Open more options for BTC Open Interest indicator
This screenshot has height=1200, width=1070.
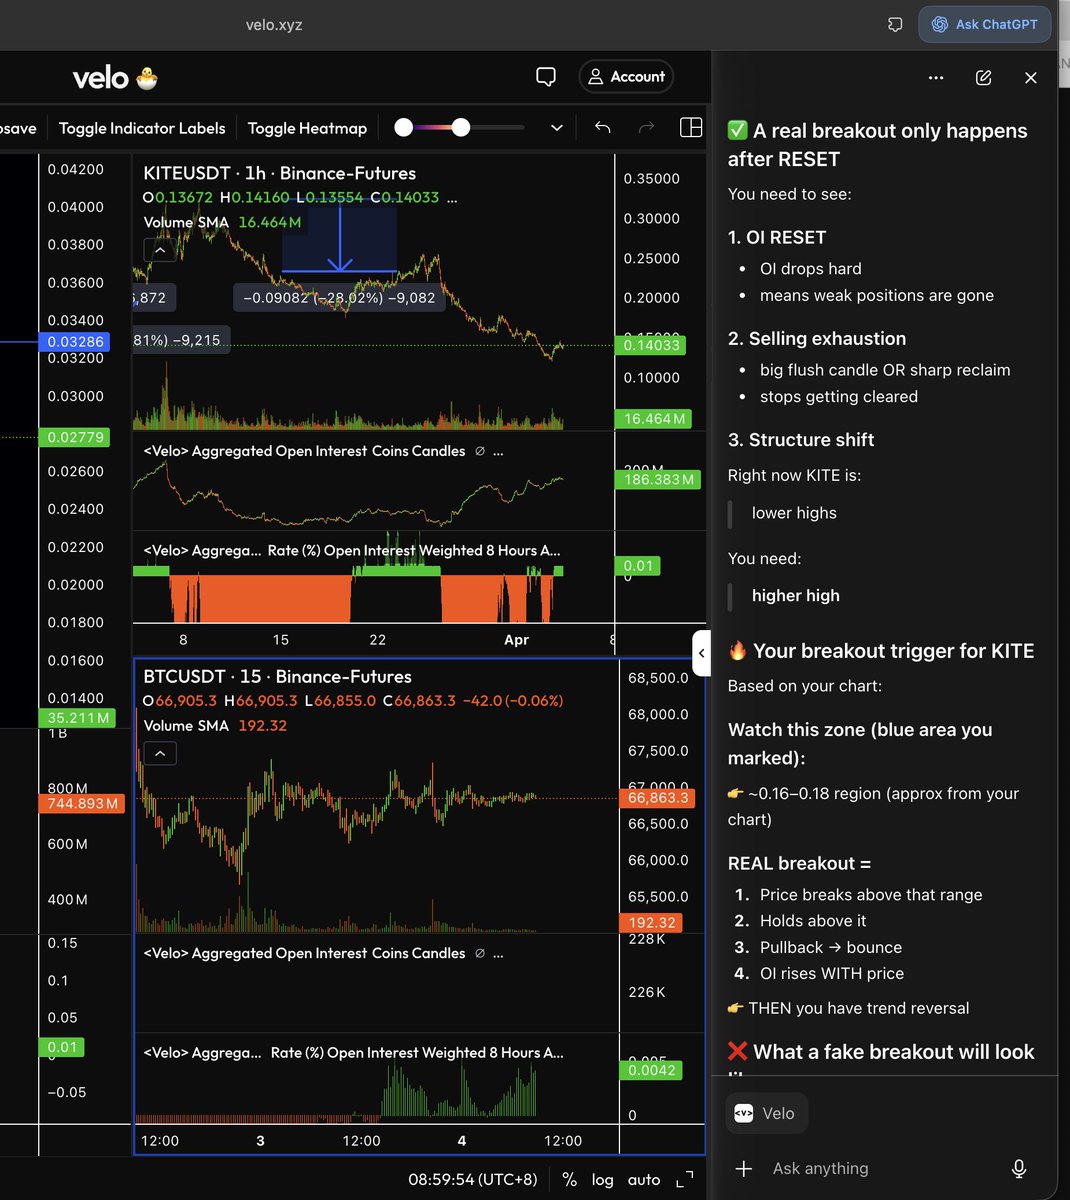click(x=499, y=954)
